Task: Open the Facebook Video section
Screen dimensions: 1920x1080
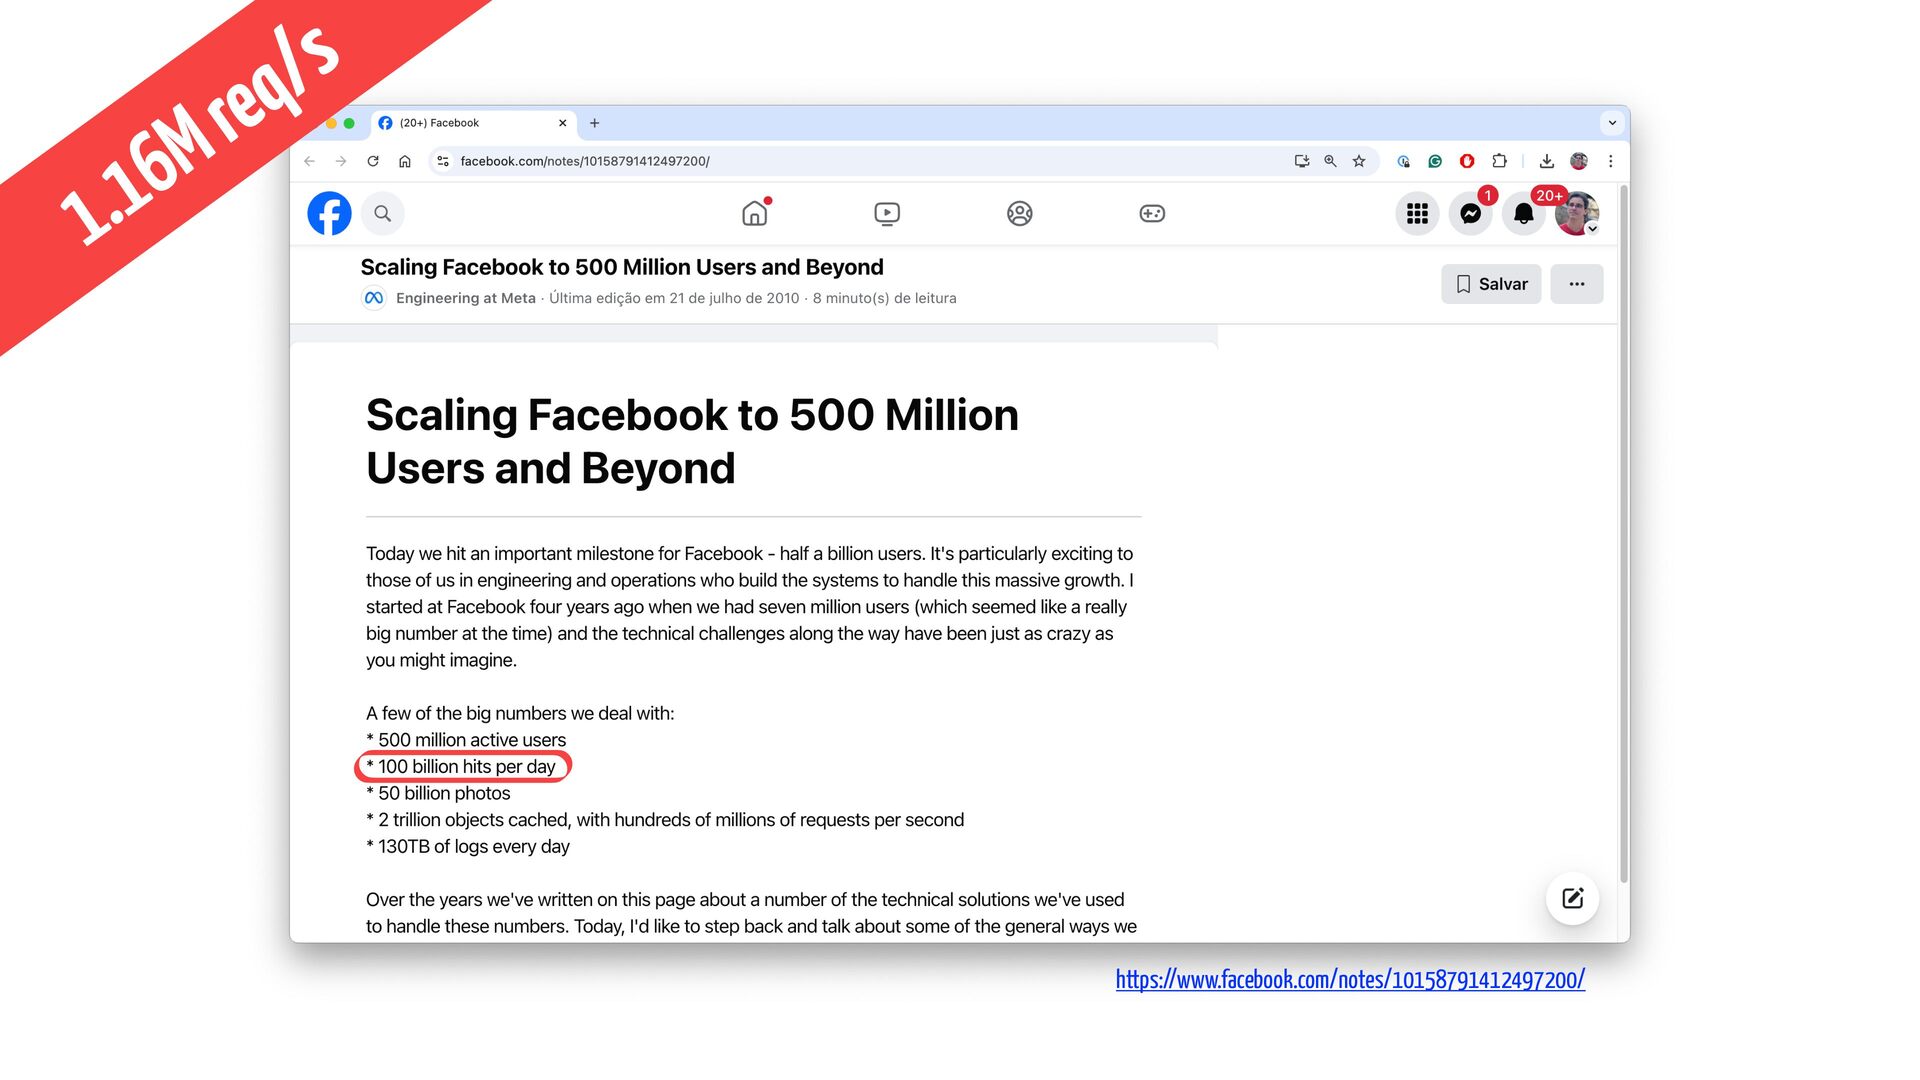Action: 887,213
